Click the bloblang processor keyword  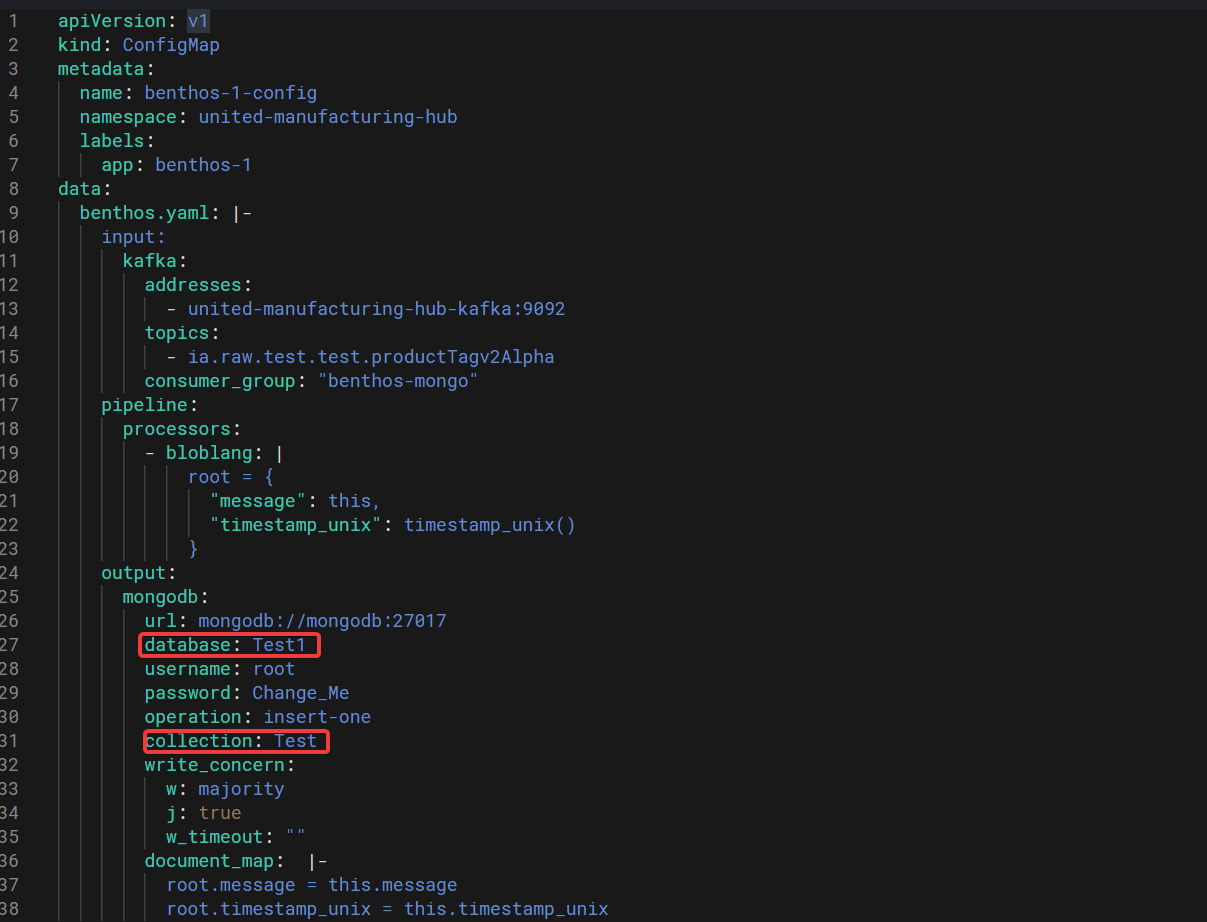tap(210, 452)
